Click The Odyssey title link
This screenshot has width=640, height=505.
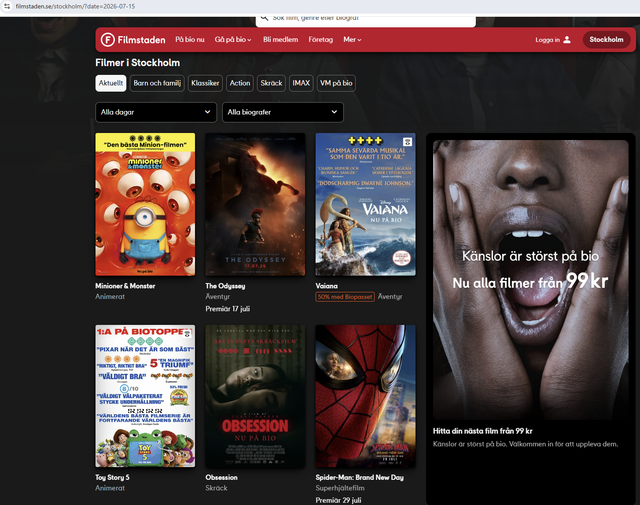(x=225, y=286)
